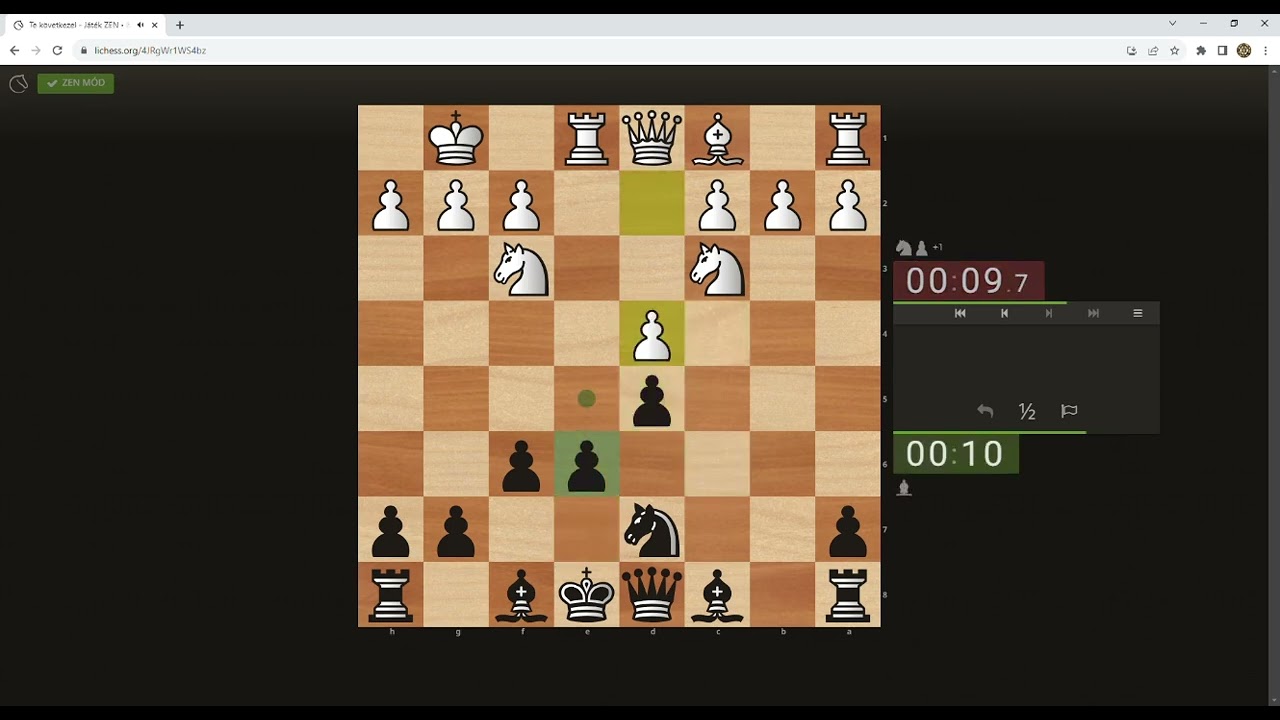
Task: Resign using the flag icon
Action: (x=1069, y=411)
